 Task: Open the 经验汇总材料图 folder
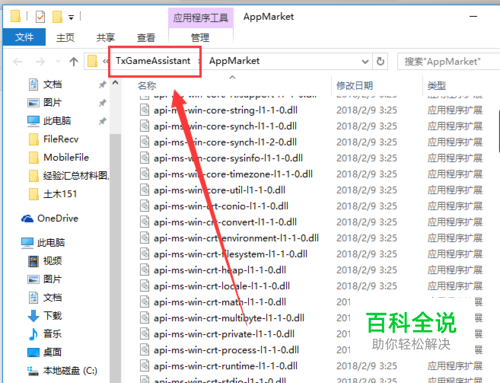(x=76, y=175)
